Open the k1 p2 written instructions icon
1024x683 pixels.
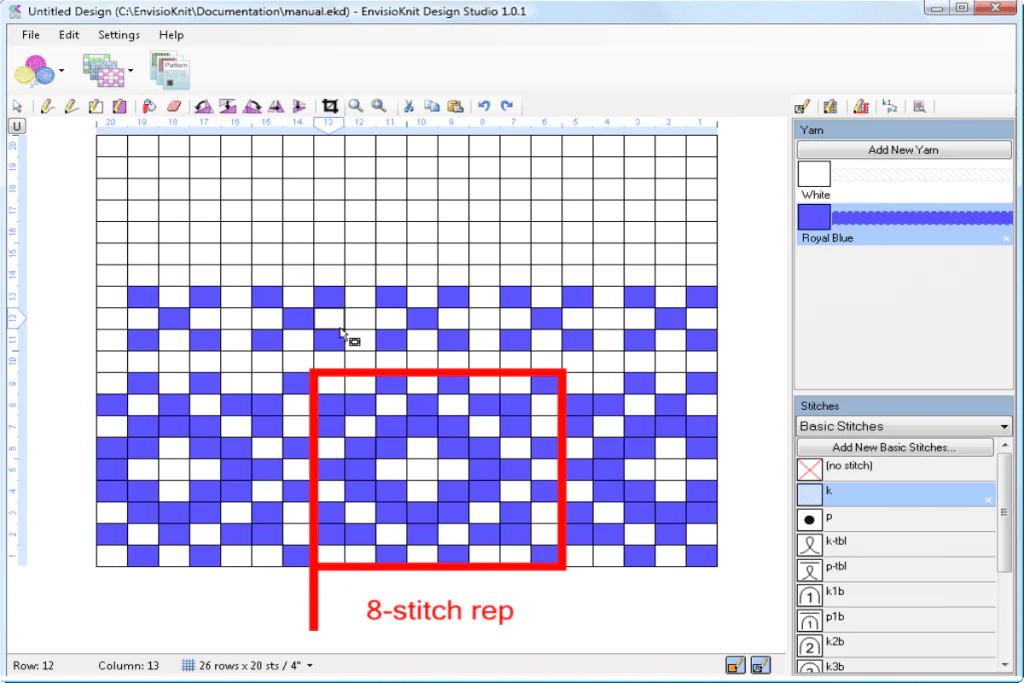pos(888,106)
